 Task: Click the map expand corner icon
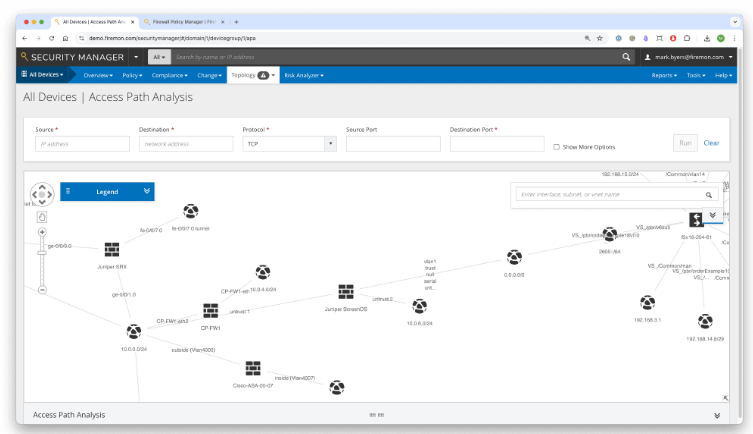point(725,398)
